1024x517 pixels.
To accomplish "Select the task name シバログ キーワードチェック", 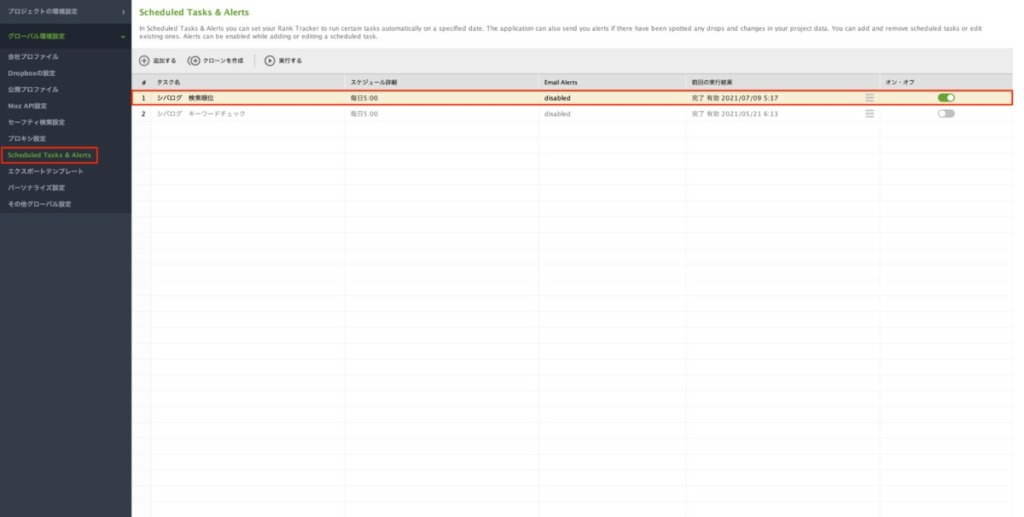I will 201,114.
